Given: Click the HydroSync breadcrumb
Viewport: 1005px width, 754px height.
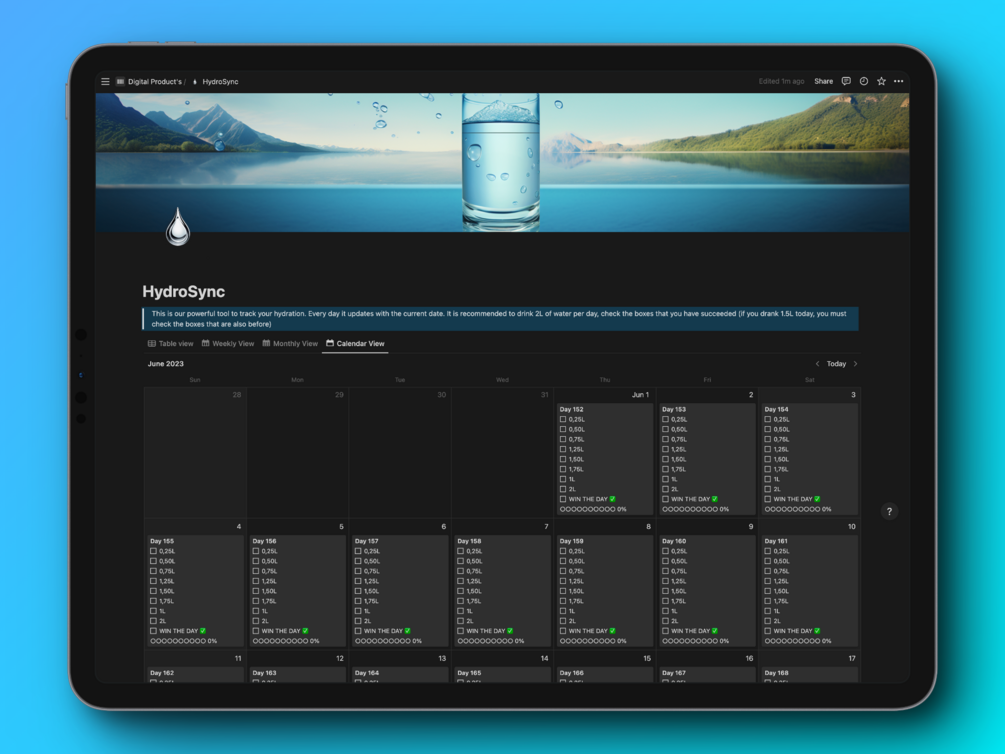Looking at the screenshot, I should pyautogui.click(x=215, y=81).
